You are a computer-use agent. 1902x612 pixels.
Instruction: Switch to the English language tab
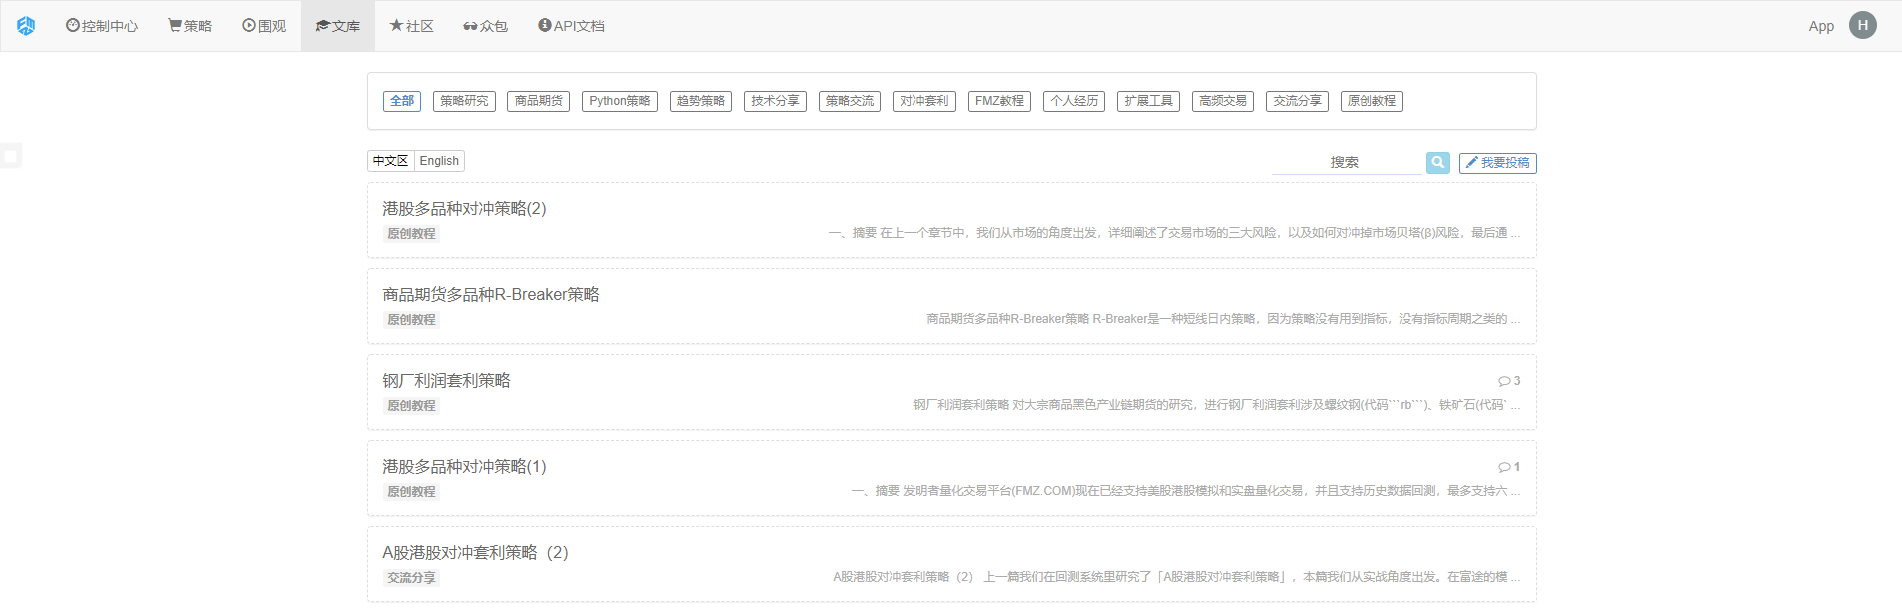[x=439, y=161]
